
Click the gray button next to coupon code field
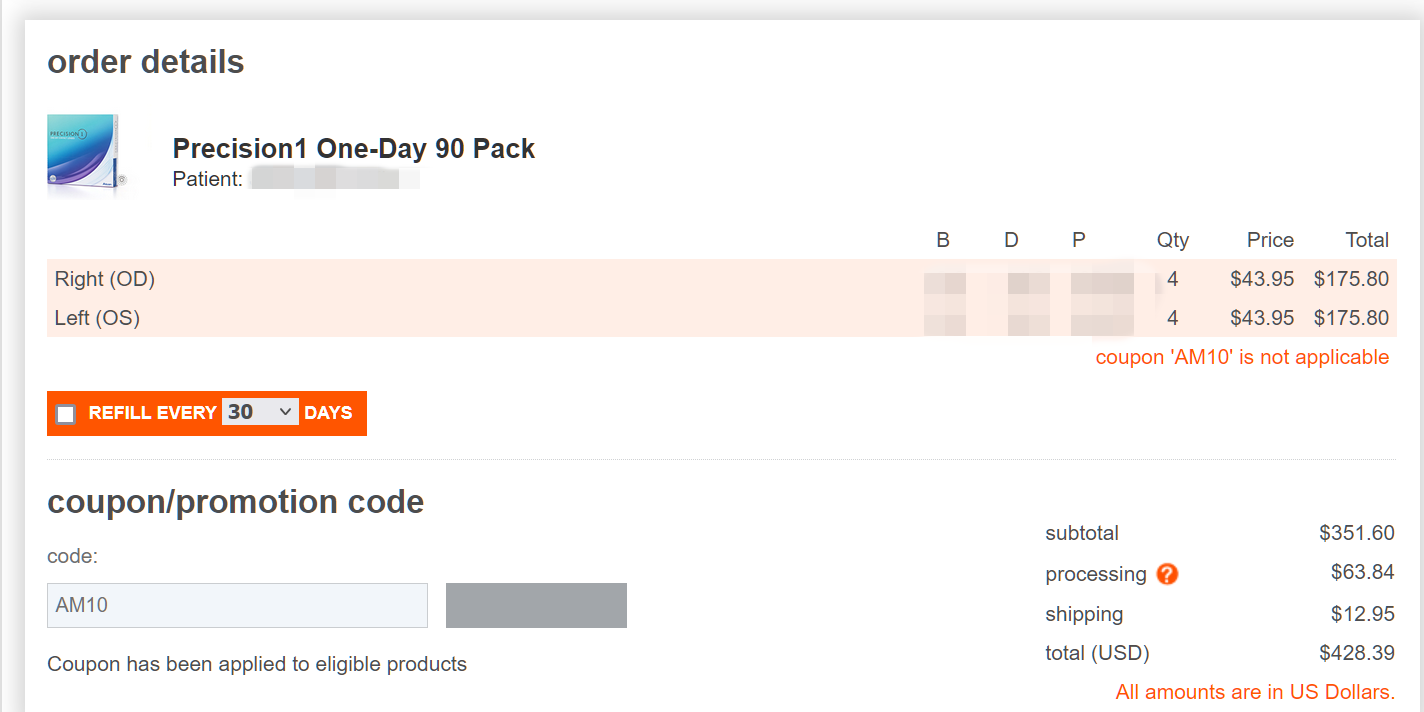[x=536, y=605]
